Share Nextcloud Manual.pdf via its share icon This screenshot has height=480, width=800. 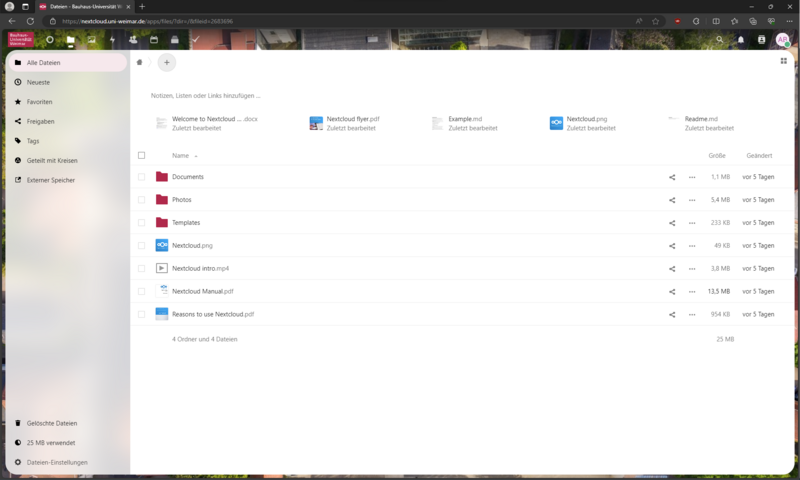tap(672, 292)
